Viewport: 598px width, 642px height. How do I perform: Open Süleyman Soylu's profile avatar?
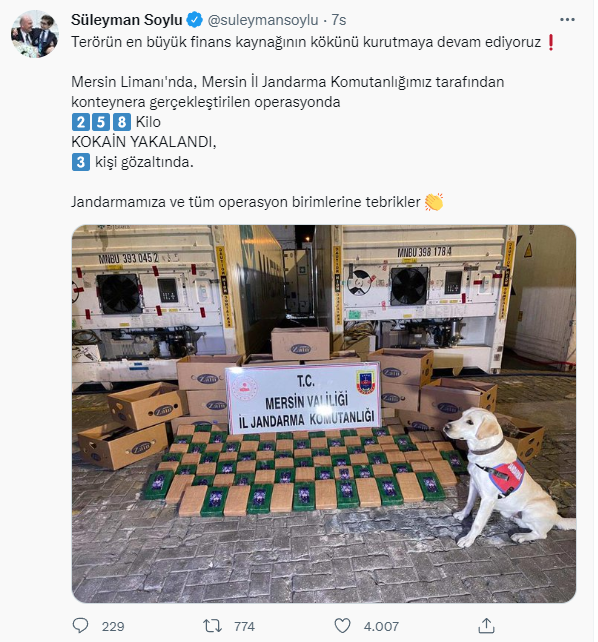35,34
